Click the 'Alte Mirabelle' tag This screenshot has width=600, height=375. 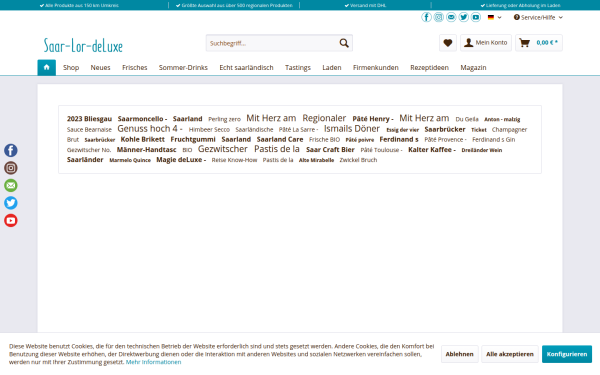tap(316, 160)
